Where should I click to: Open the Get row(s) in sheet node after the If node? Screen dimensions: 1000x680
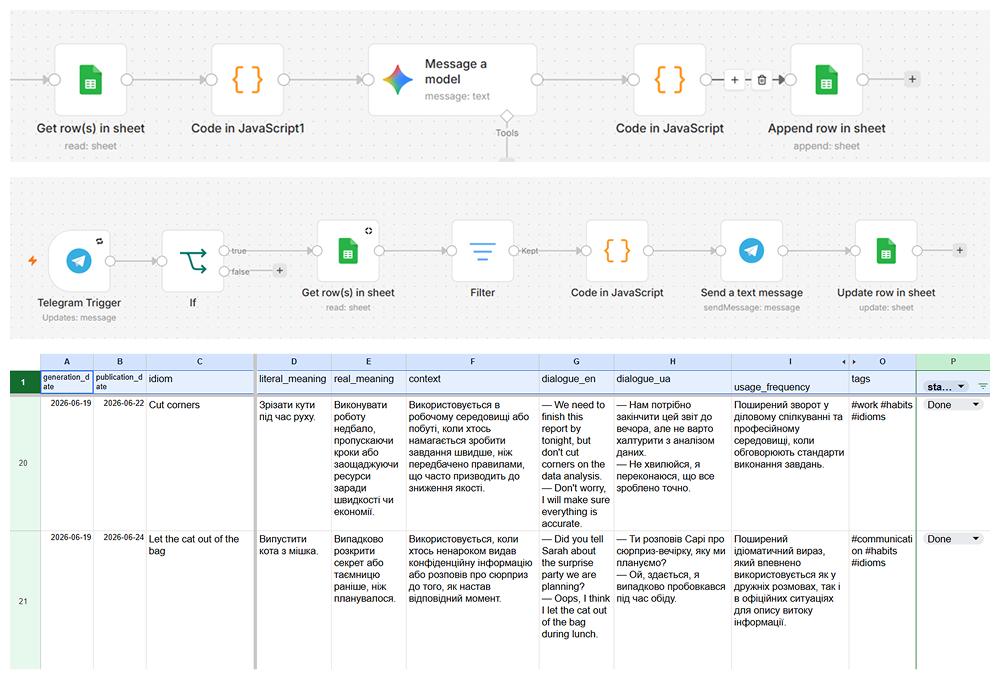[348, 251]
